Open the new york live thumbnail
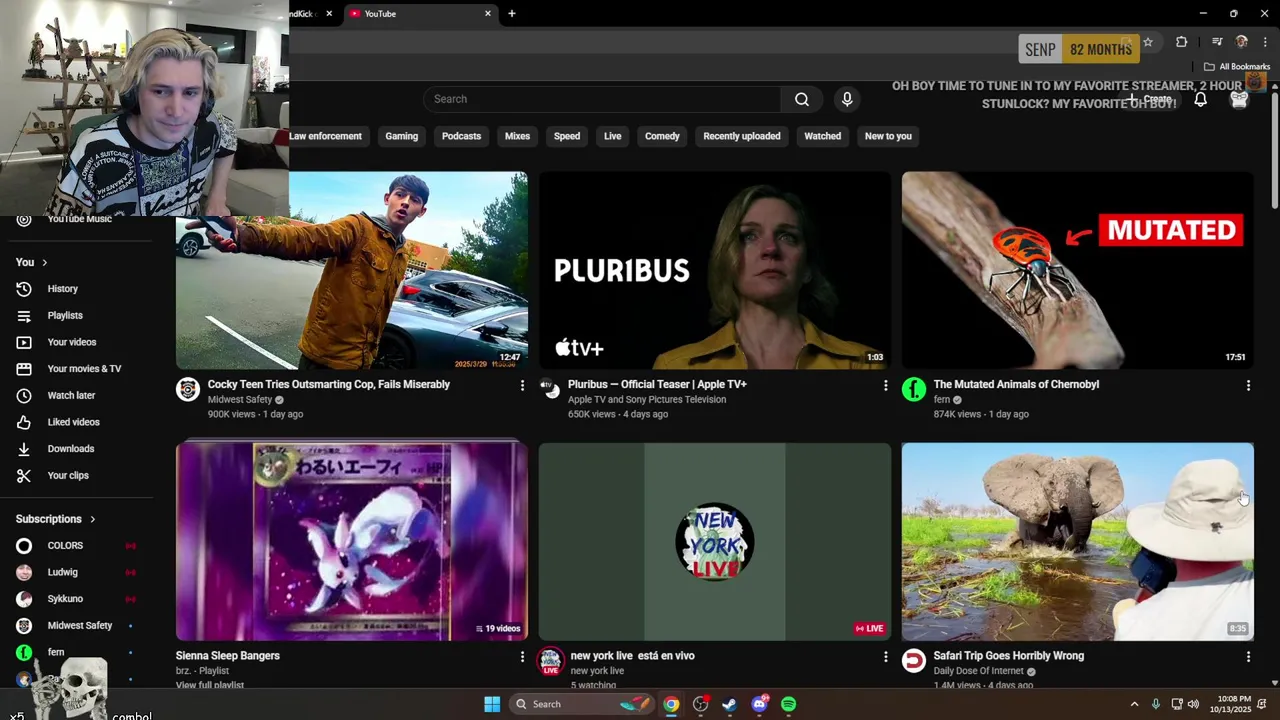The height and width of the screenshot is (720, 1280). pyautogui.click(x=715, y=542)
